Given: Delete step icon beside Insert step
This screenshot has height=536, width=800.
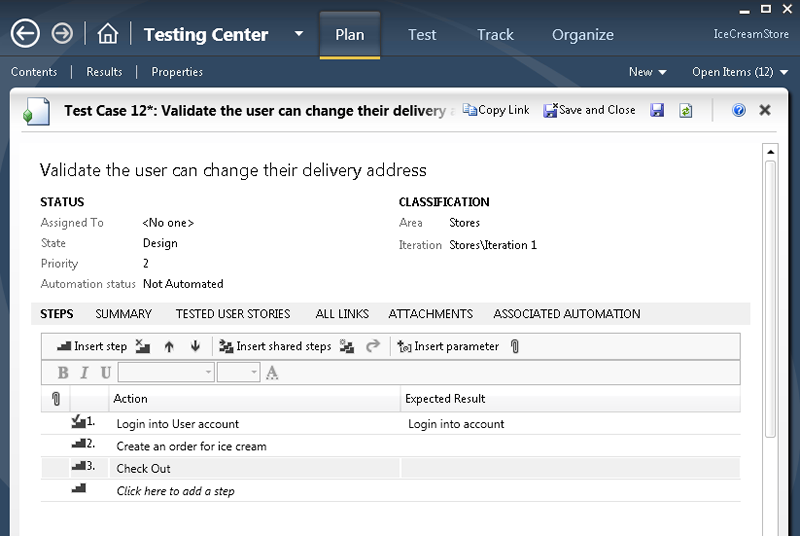Looking at the screenshot, I should pos(144,347).
